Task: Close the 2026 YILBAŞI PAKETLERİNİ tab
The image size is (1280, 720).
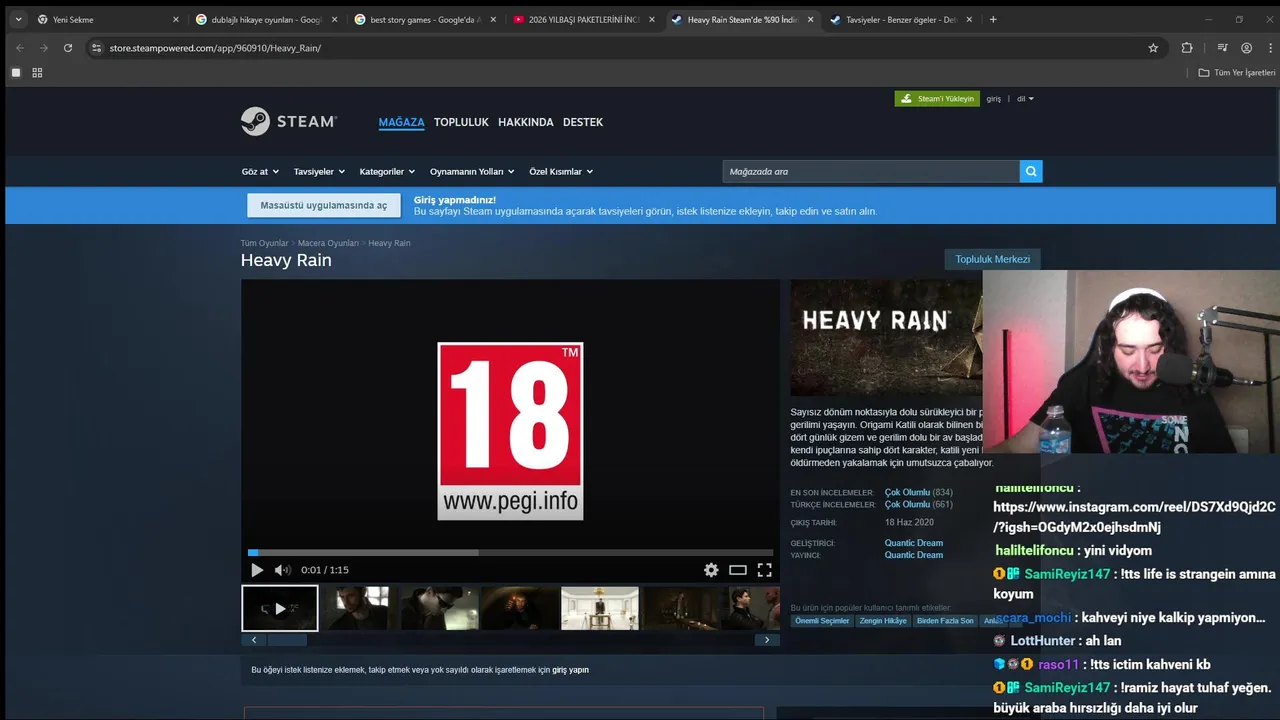Action: [x=652, y=19]
